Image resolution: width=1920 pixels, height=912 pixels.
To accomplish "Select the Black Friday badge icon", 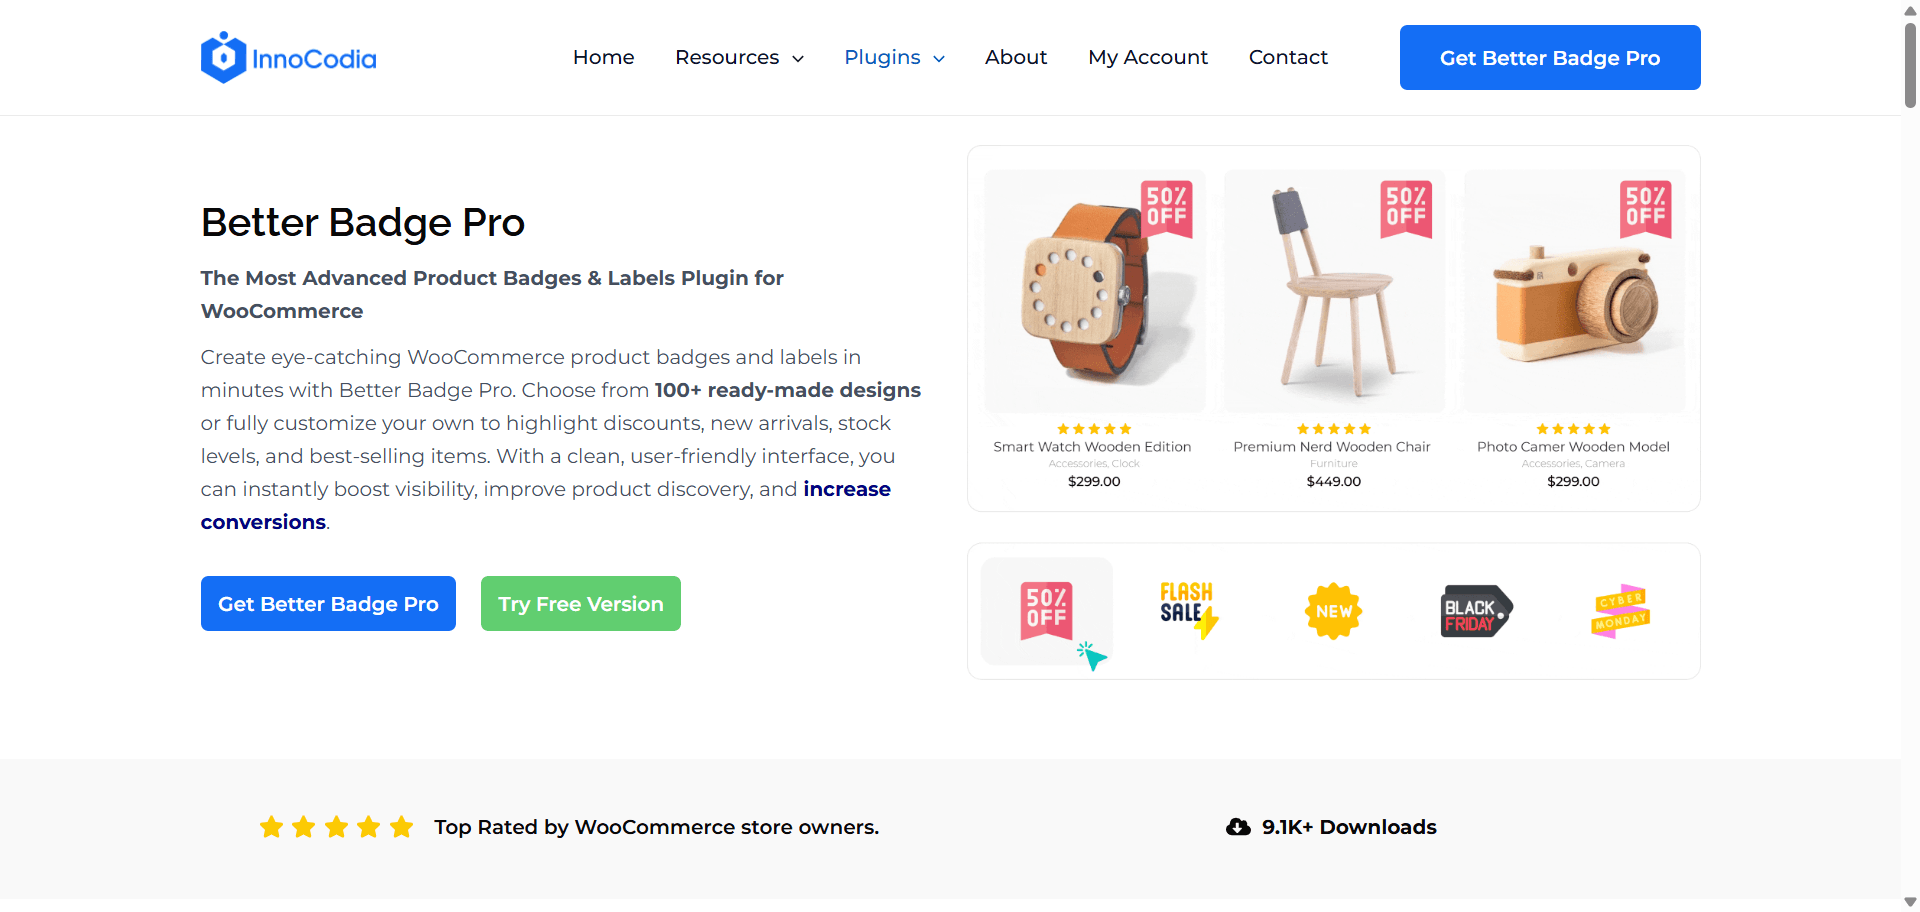I will [x=1477, y=611].
